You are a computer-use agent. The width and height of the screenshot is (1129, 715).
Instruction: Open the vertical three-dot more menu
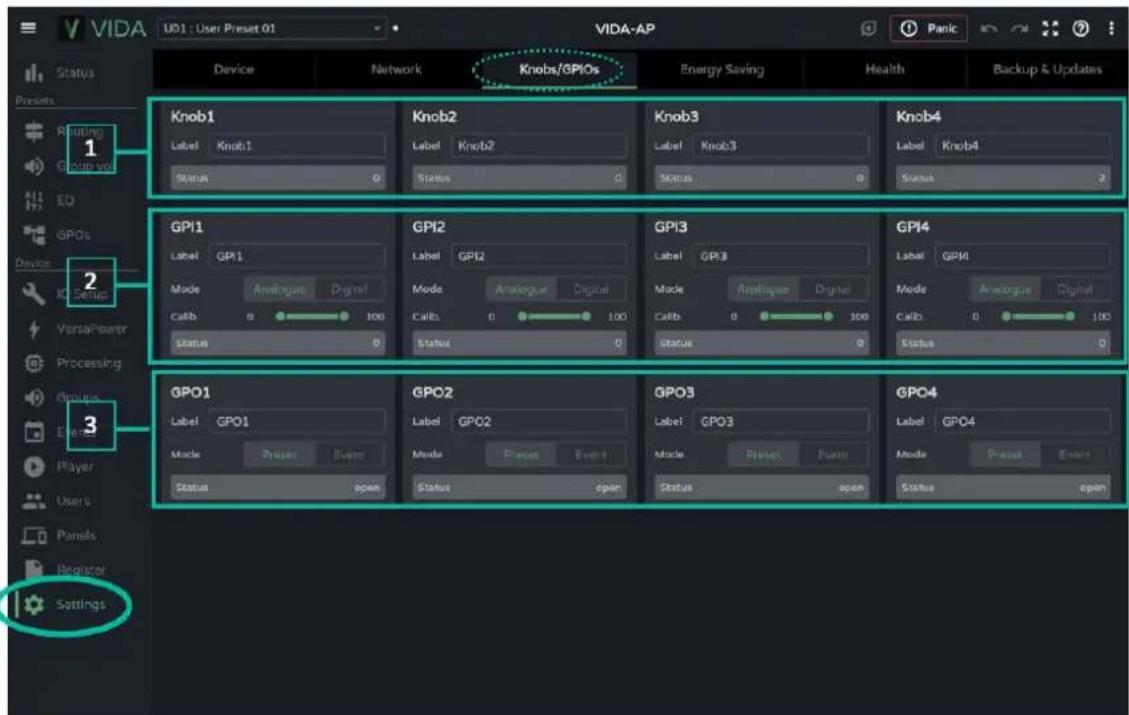point(1111,29)
